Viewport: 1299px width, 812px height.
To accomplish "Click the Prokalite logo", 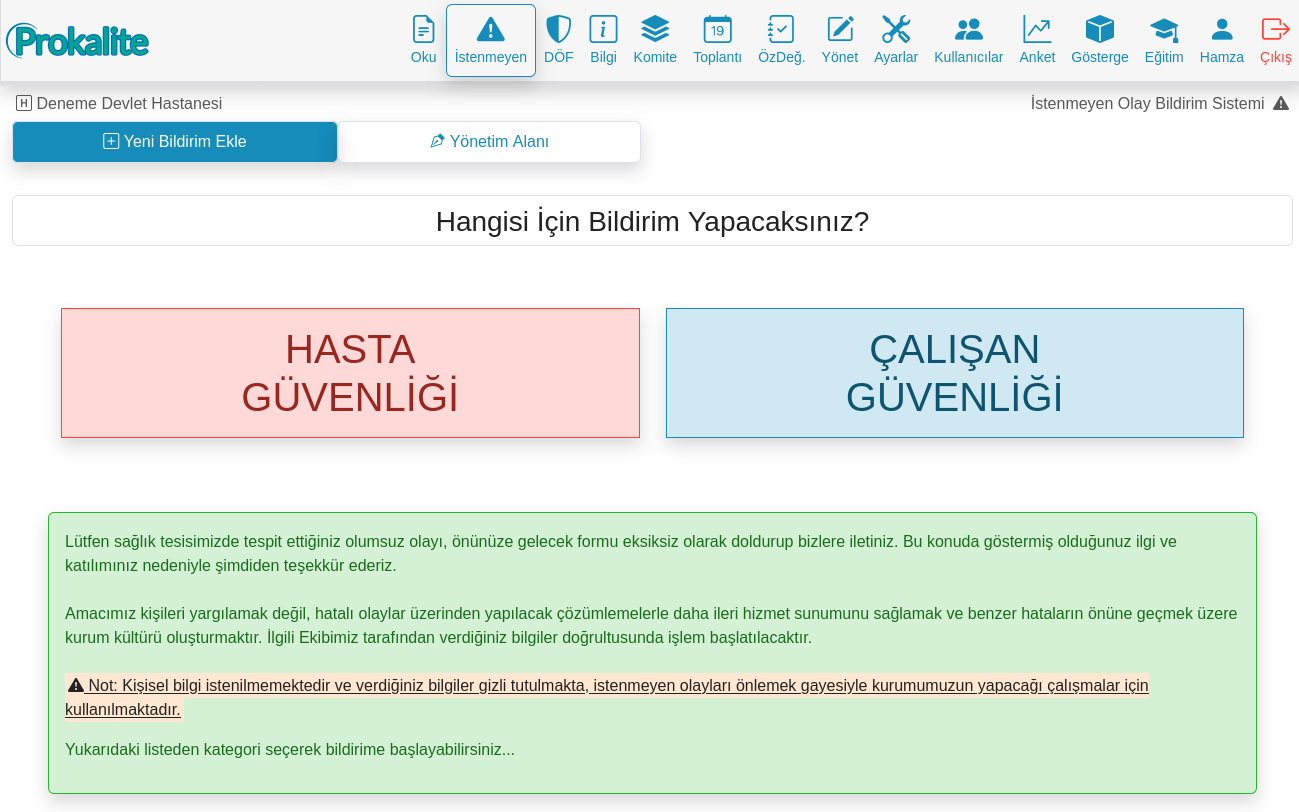I will click(77, 40).
